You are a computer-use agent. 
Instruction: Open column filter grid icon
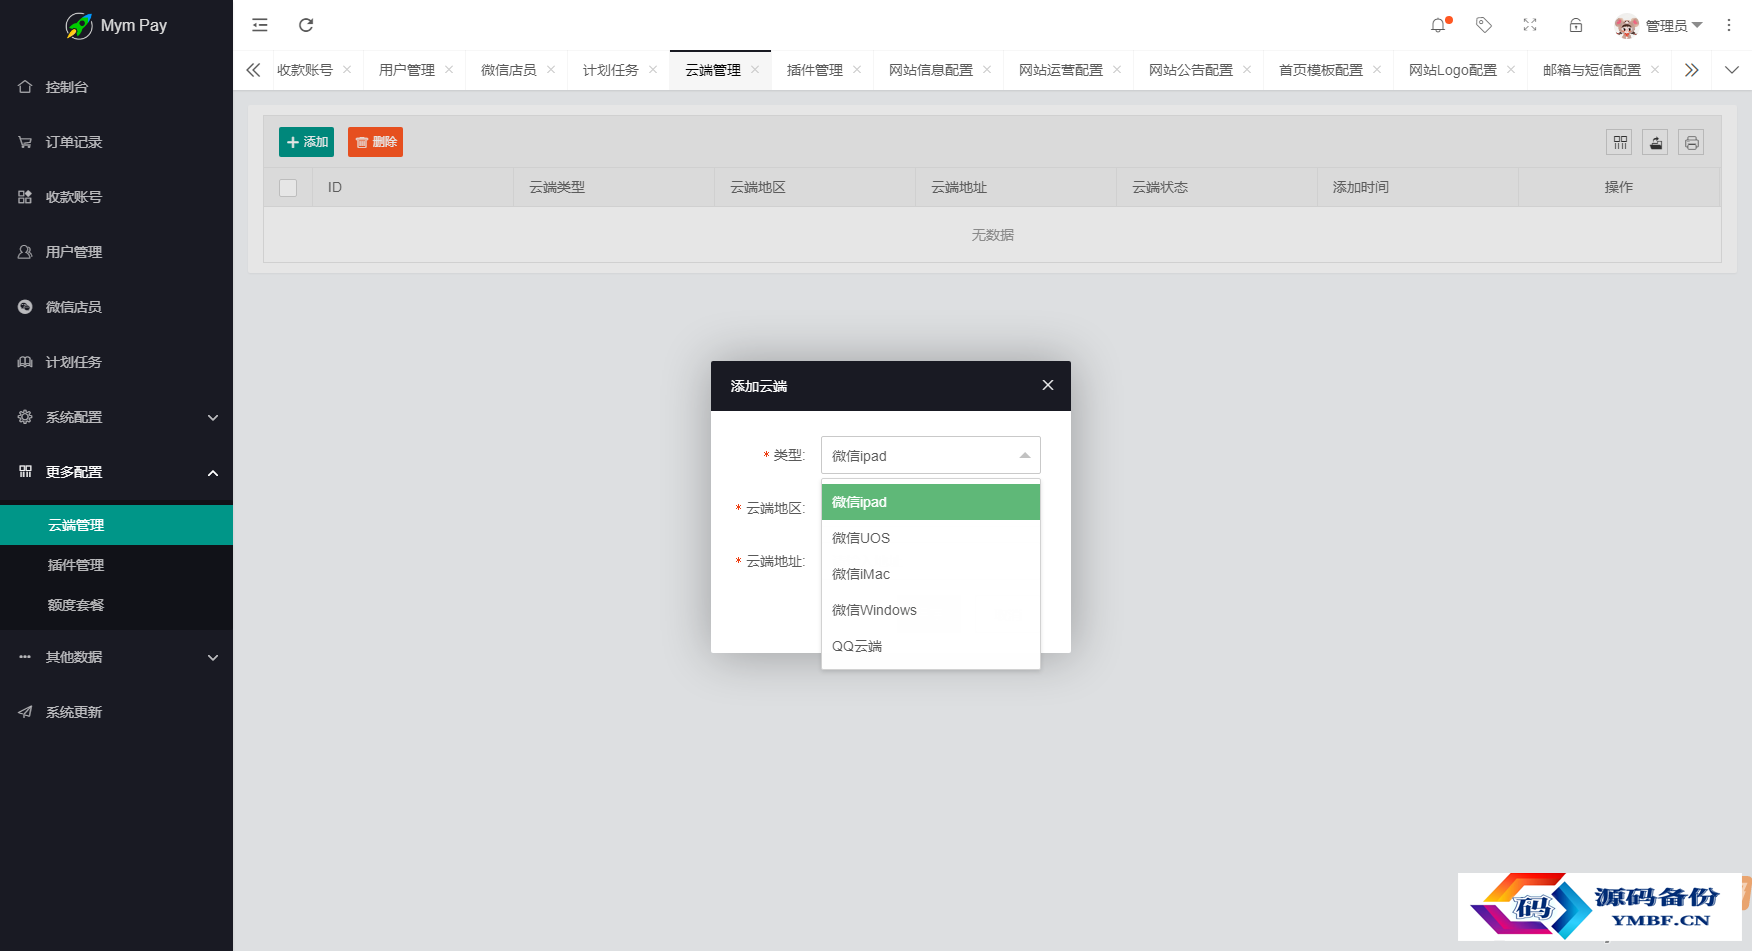click(x=1620, y=142)
